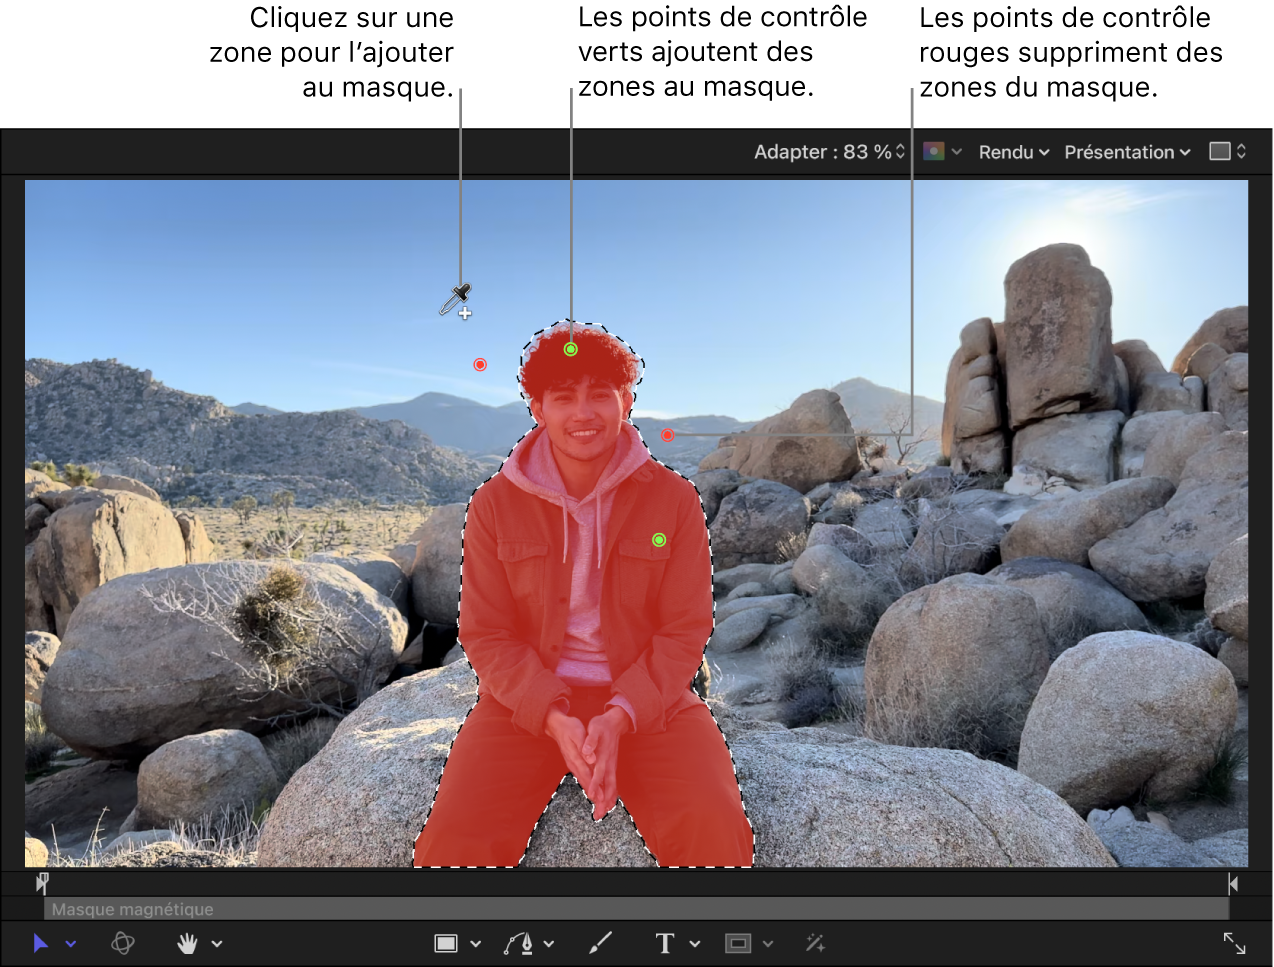This screenshot has height=967, width=1274.
Task: Toggle full-screen canvas with expand arrows
Action: tap(1234, 943)
